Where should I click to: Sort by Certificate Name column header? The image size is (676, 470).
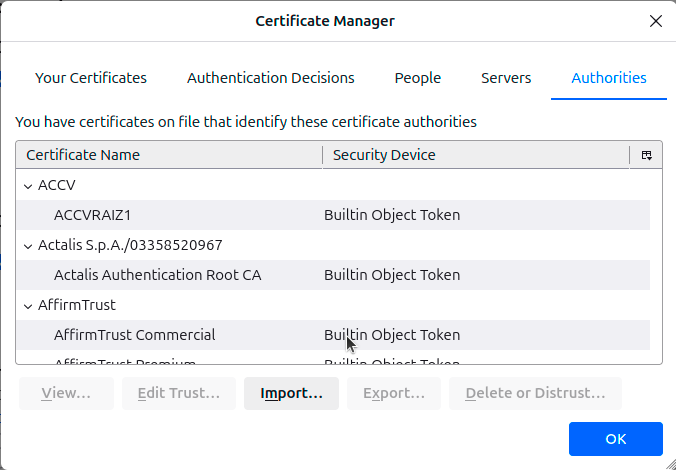click(169, 155)
